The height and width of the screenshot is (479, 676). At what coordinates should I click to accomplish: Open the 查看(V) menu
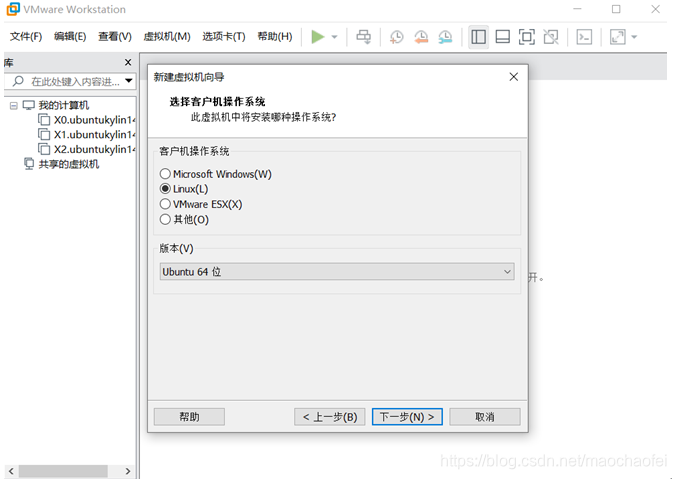pyautogui.click(x=115, y=37)
